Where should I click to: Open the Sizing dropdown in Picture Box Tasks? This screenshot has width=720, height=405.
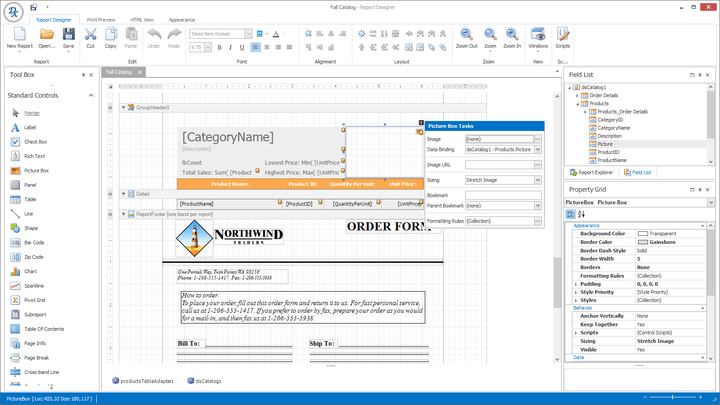click(537, 178)
